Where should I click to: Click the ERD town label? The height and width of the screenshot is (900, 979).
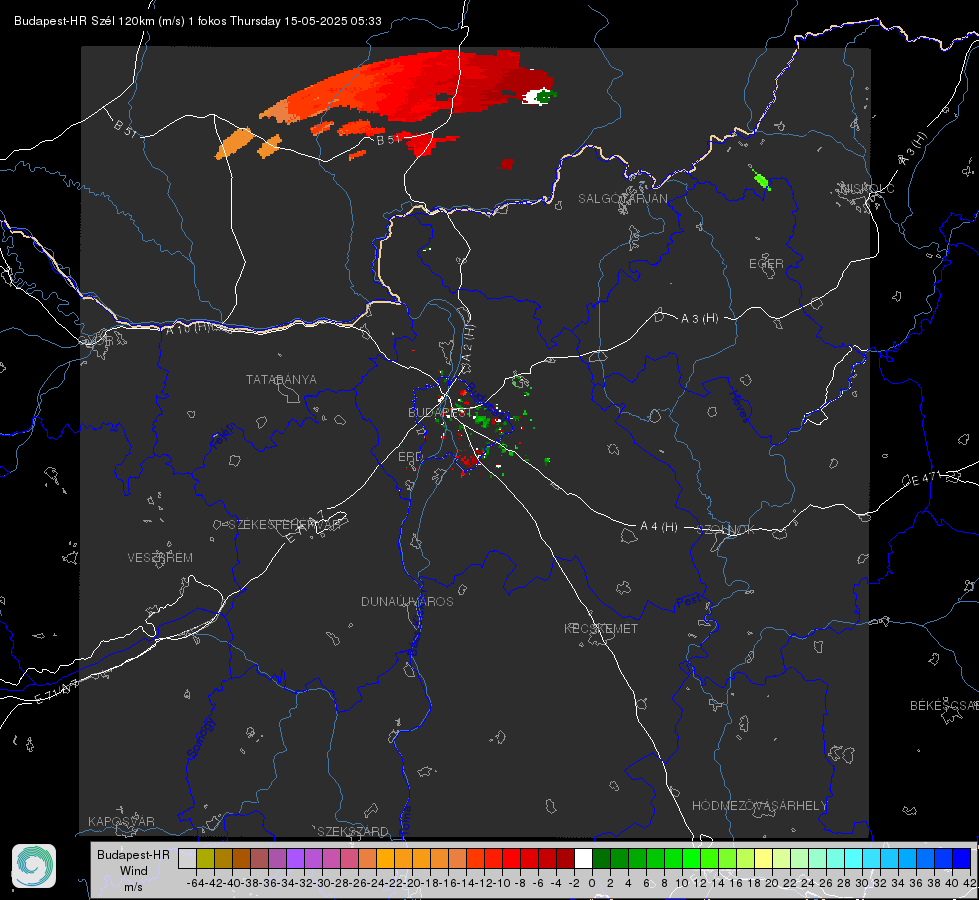pos(410,457)
